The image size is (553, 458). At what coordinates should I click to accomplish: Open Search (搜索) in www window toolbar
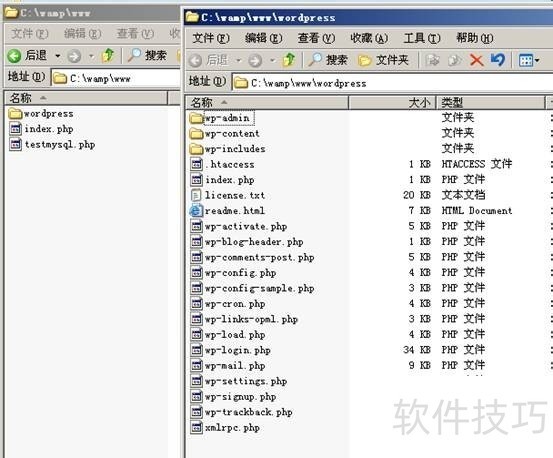pyautogui.click(x=147, y=55)
